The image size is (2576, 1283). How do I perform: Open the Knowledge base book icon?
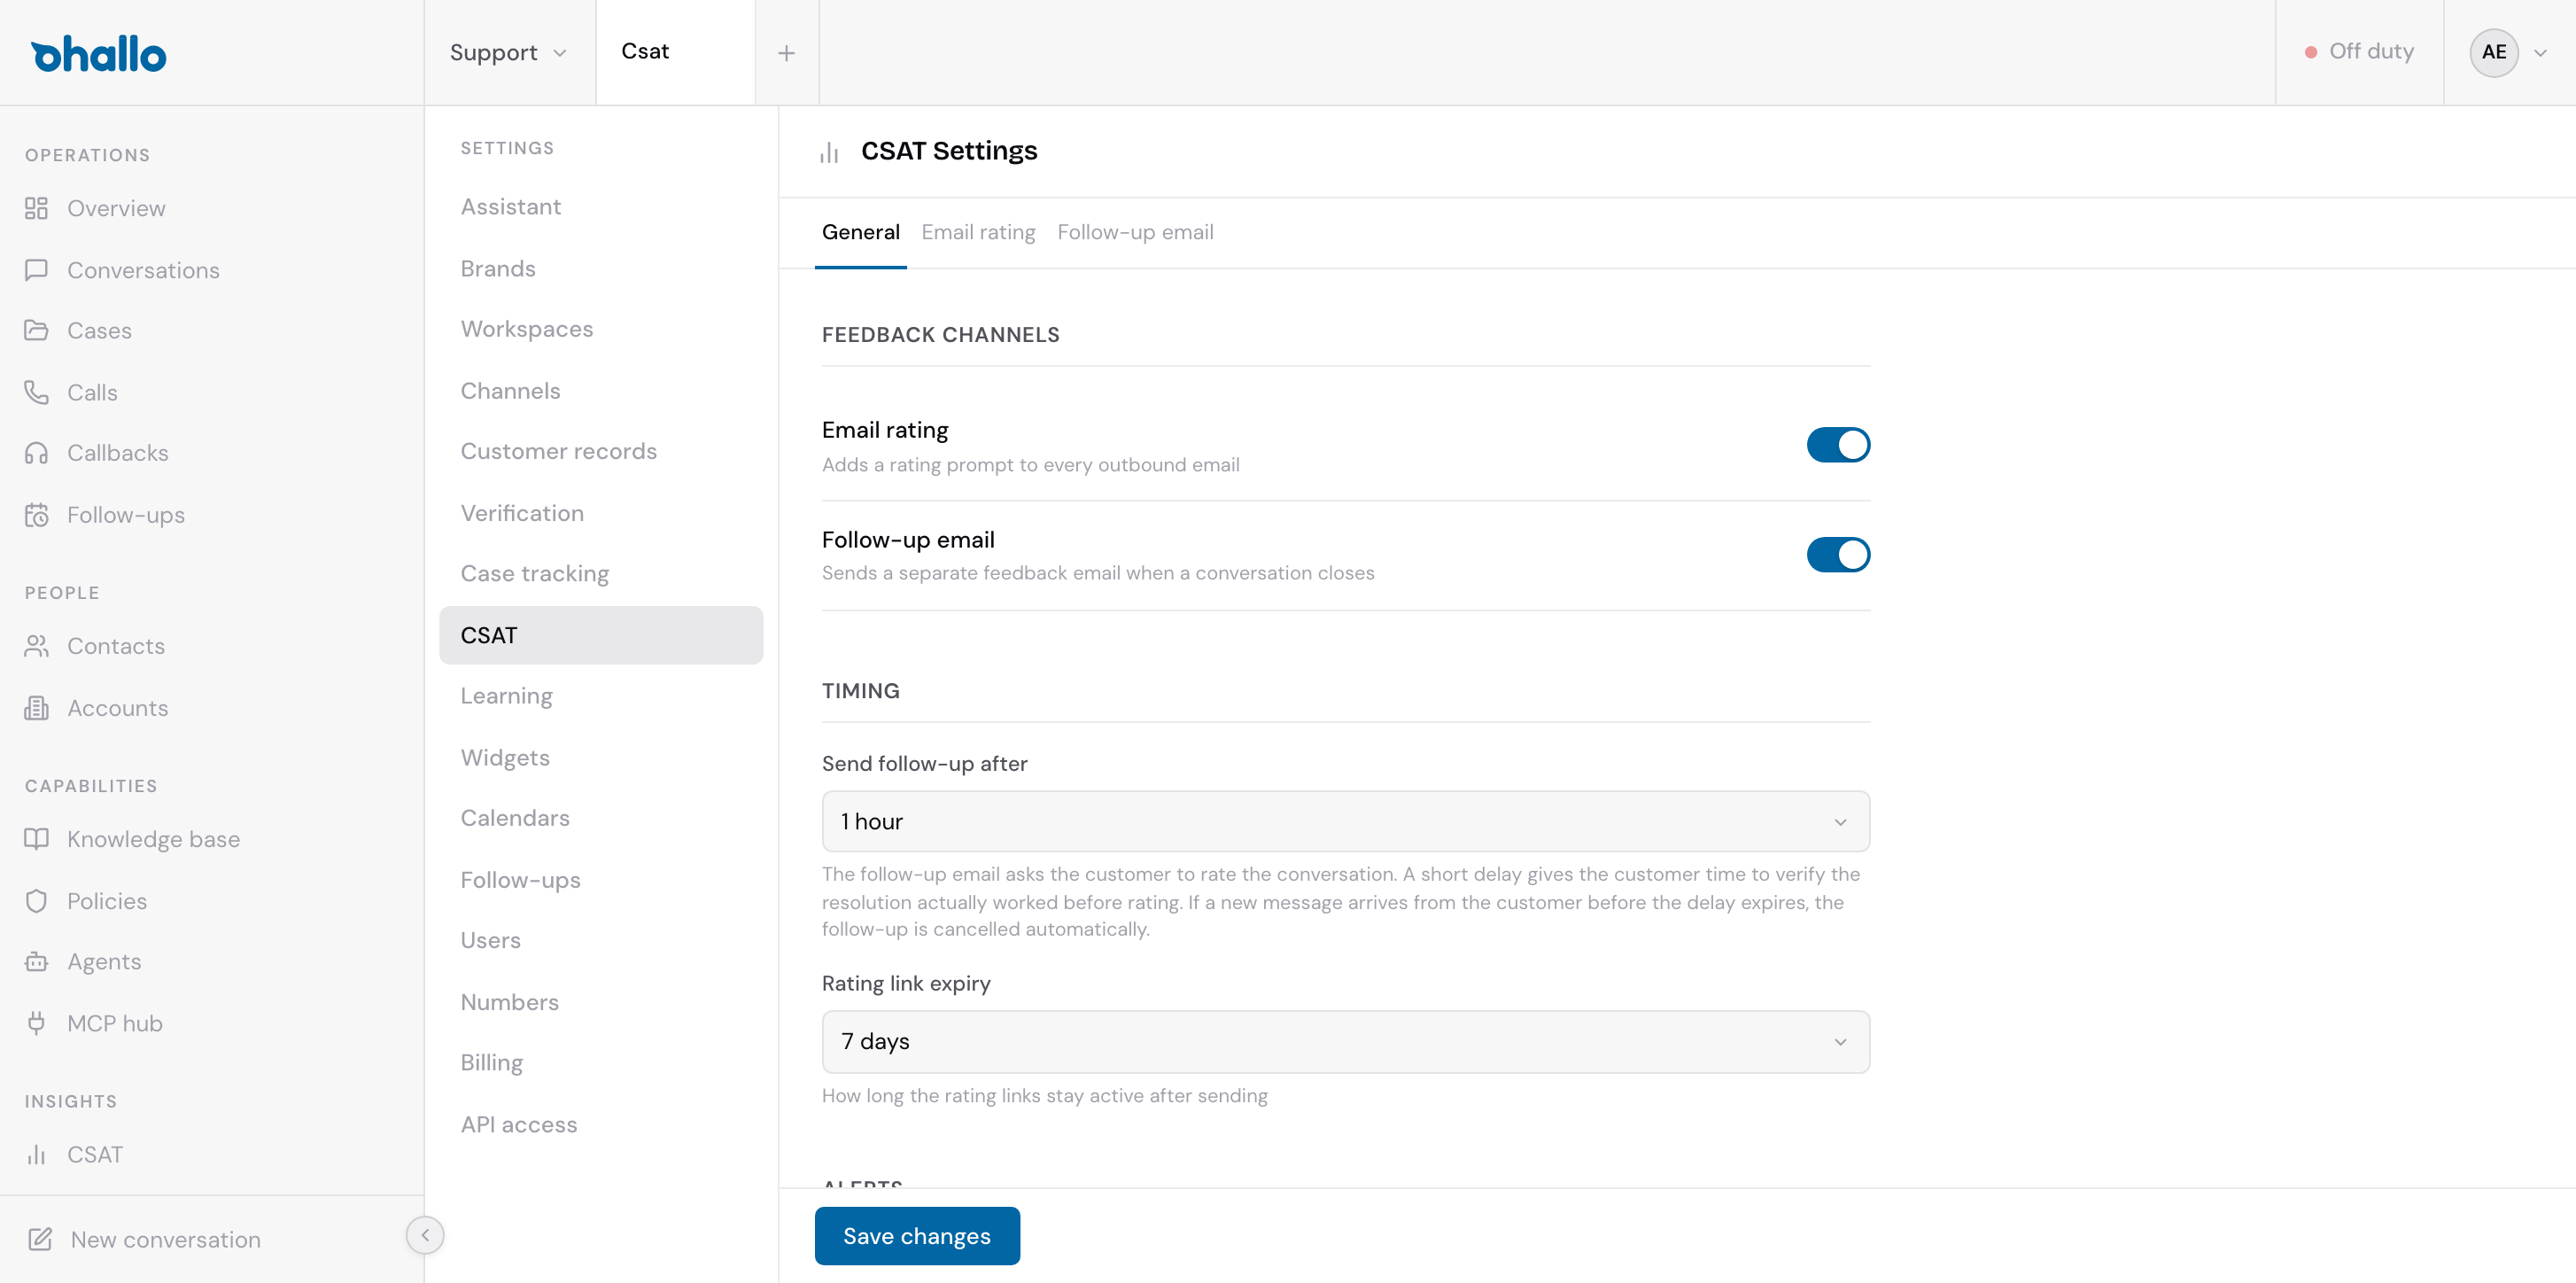36,839
